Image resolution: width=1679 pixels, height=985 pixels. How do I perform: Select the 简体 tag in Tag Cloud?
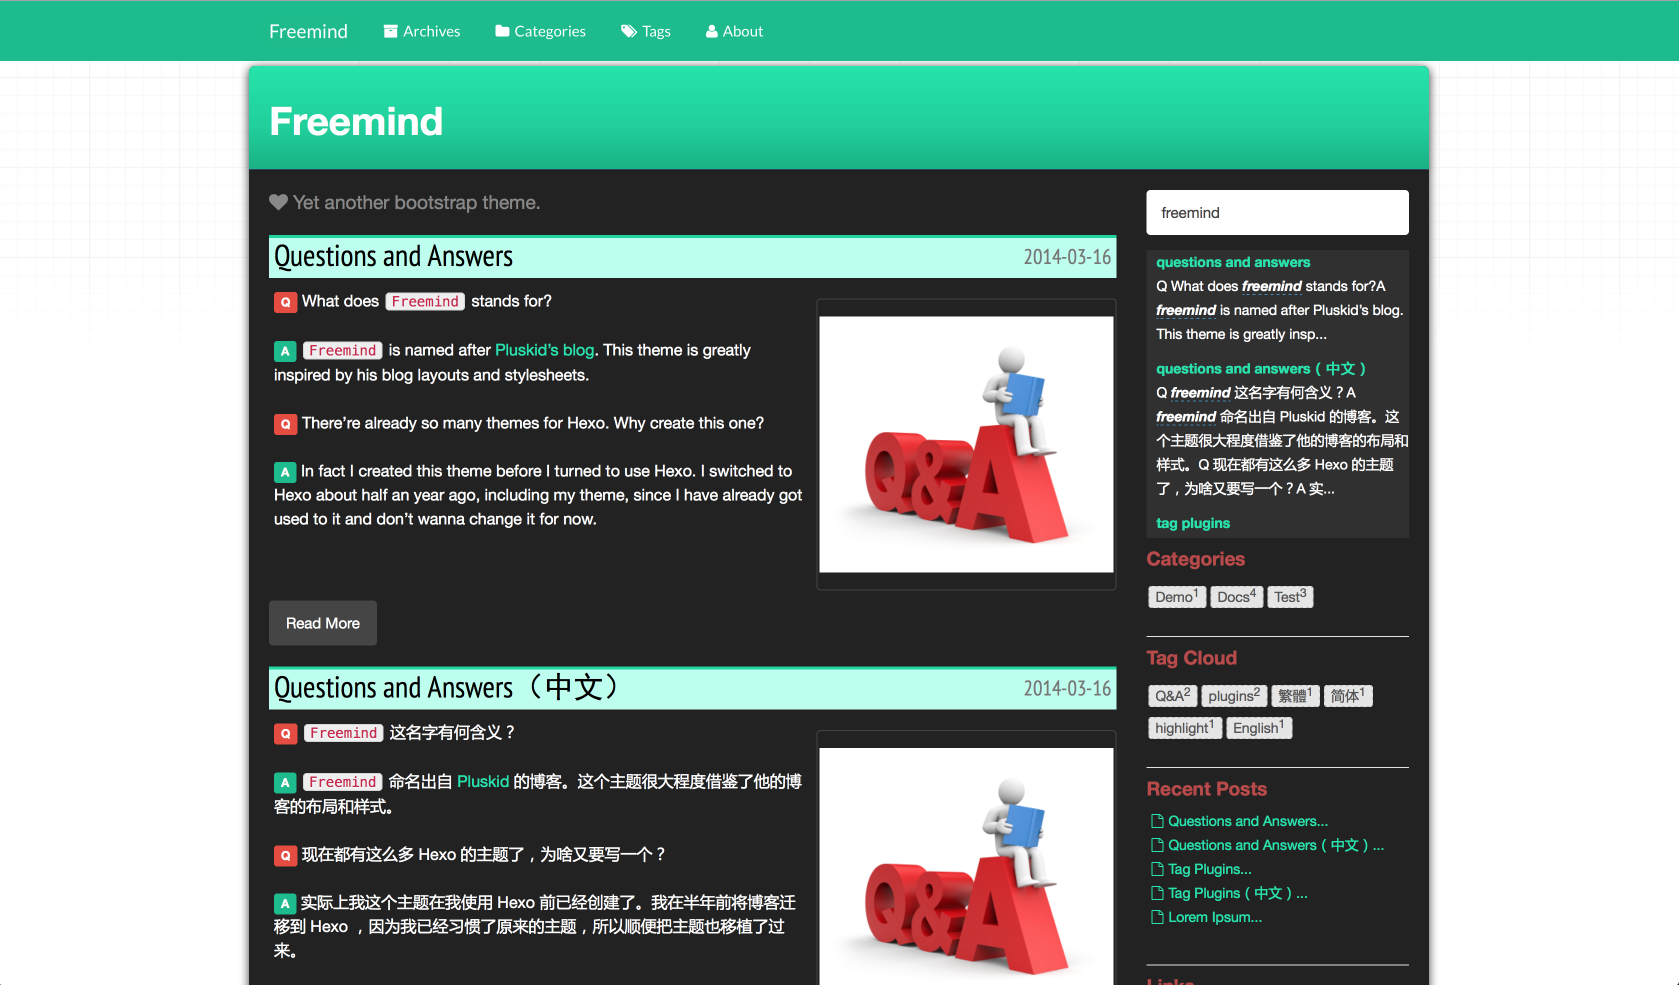click(x=1348, y=696)
